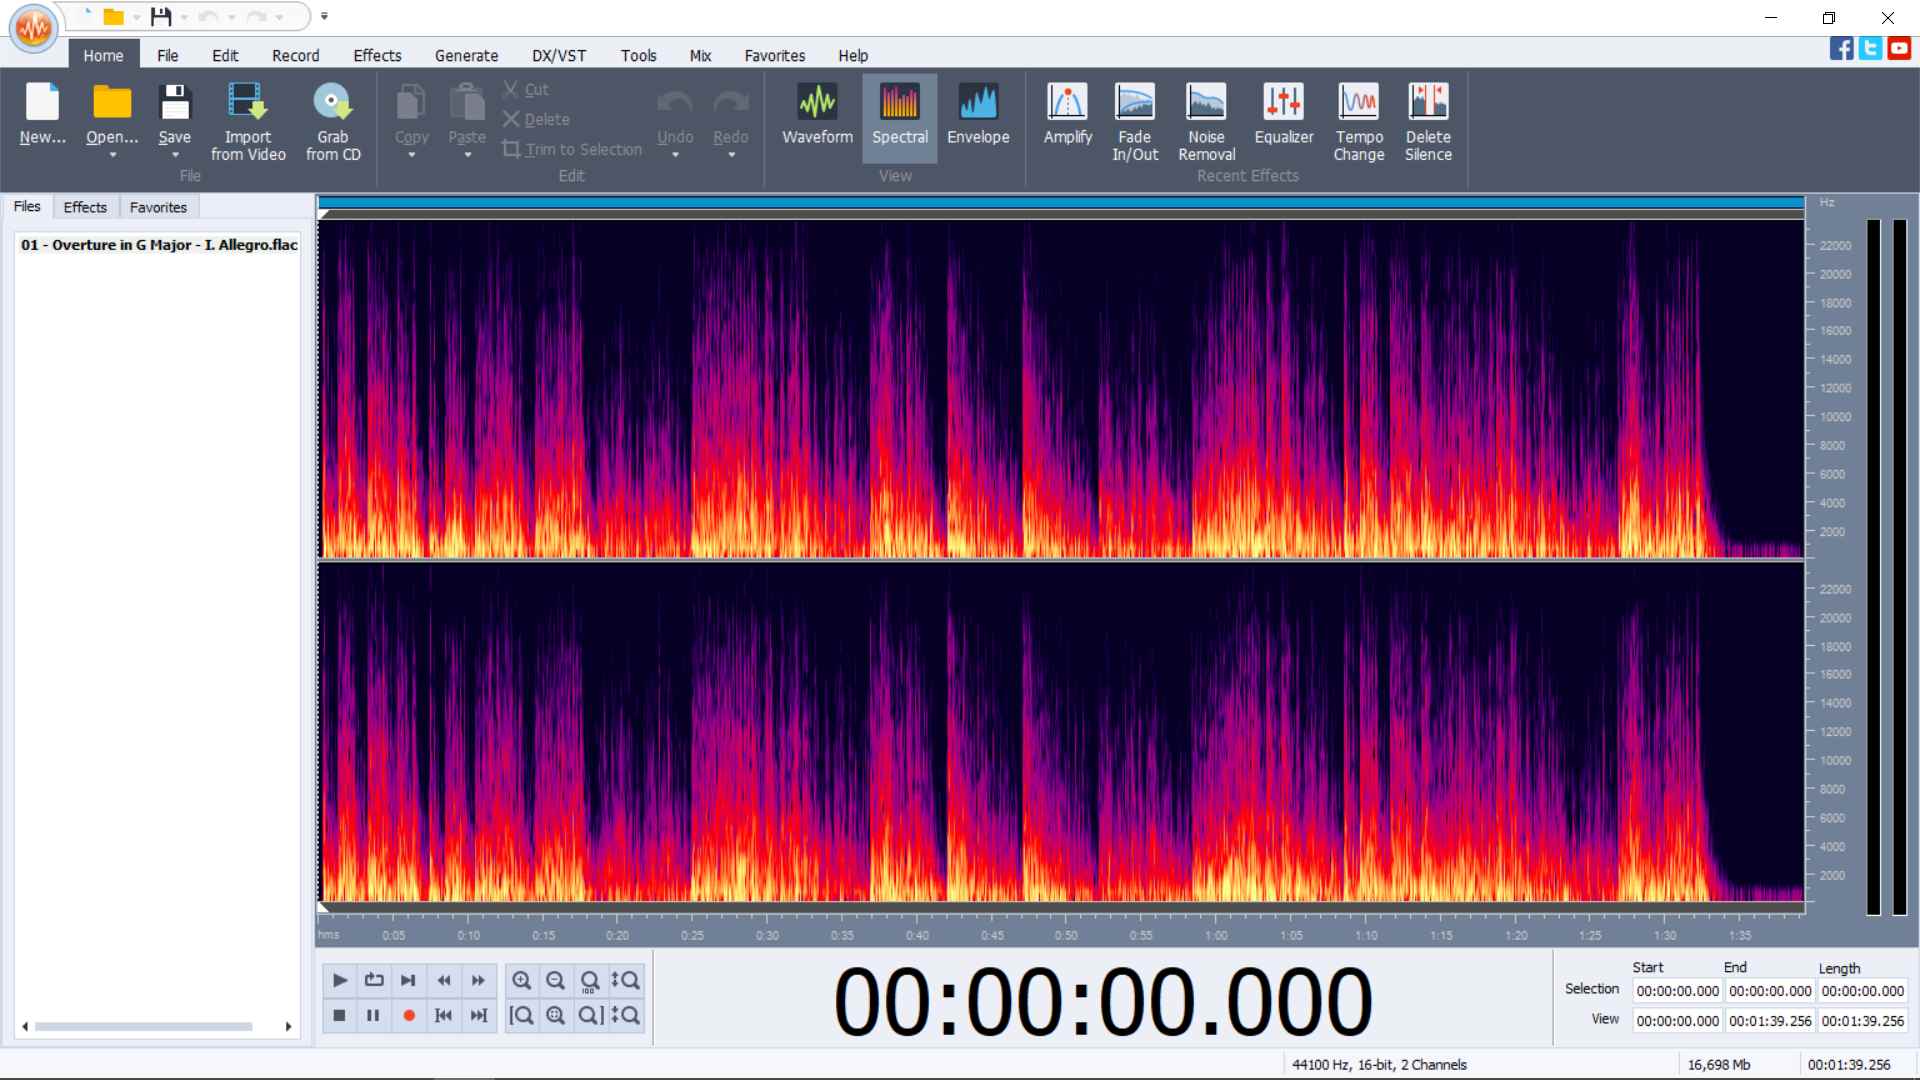This screenshot has height=1080, width=1920.
Task: Open the Facebook link icon
Action: [1841, 48]
